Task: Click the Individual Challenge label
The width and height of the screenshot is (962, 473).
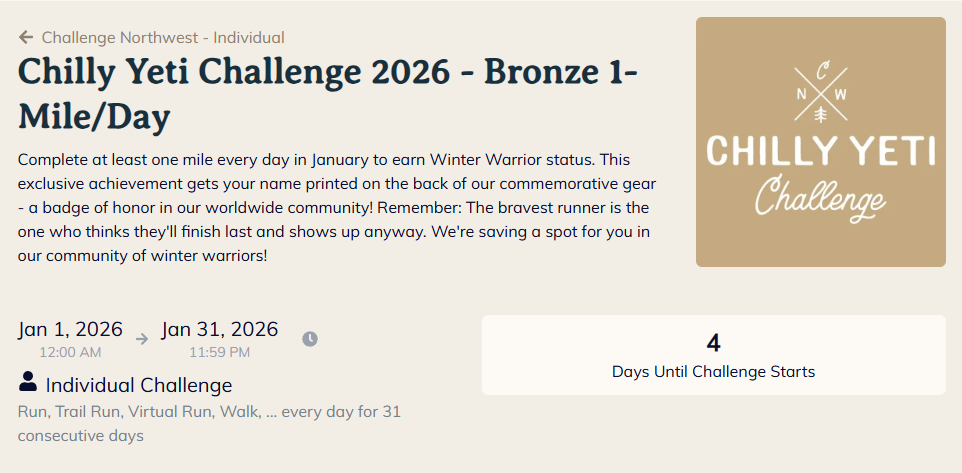Action: coord(139,385)
